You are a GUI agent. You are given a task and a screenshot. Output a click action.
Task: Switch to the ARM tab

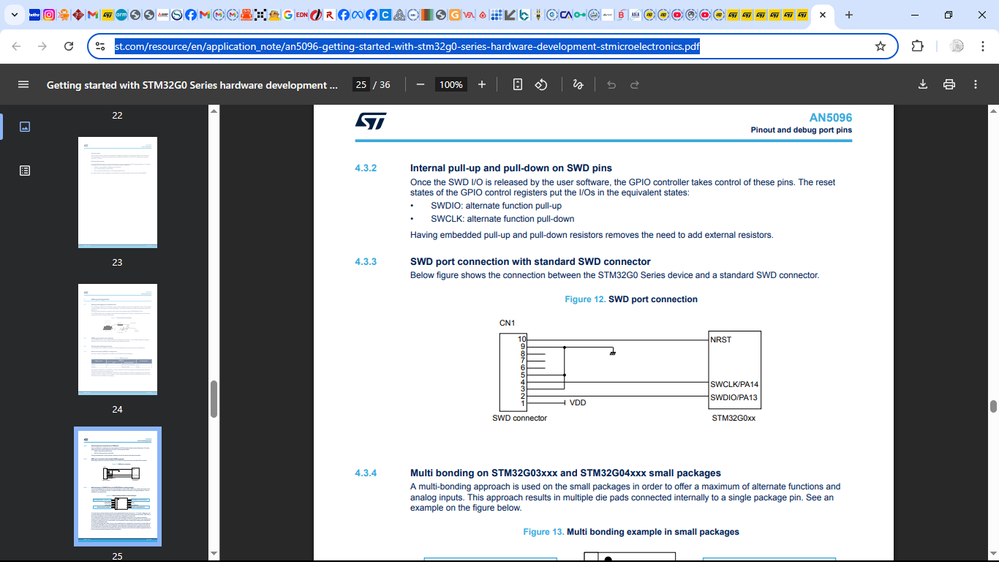pyautogui.click(x=121, y=15)
